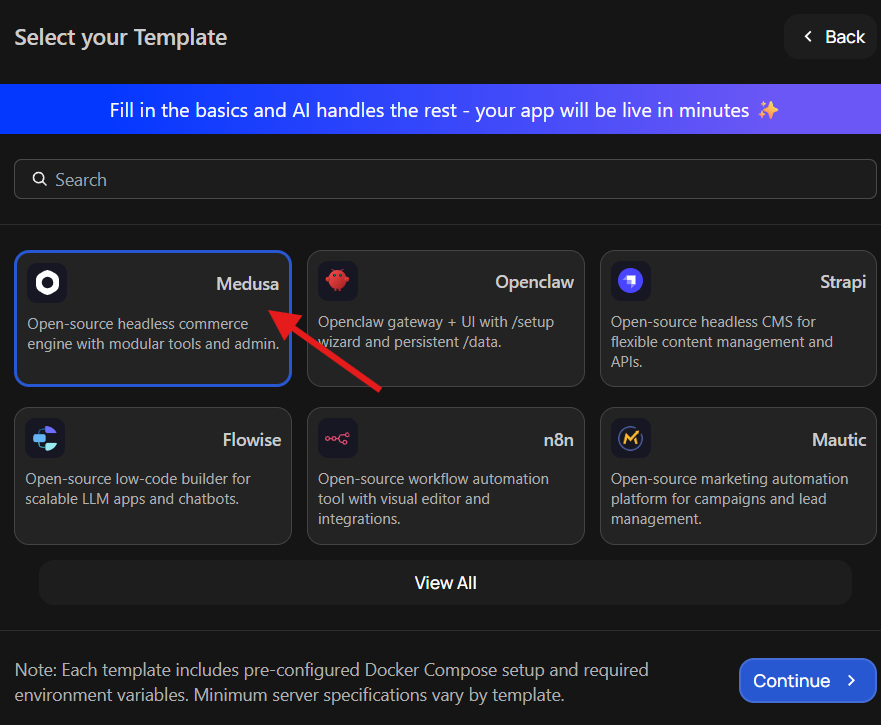Screen dimensions: 881x725
Task: Click the search magnifier icon
Action: pyautogui.click(x=40, y=179)
